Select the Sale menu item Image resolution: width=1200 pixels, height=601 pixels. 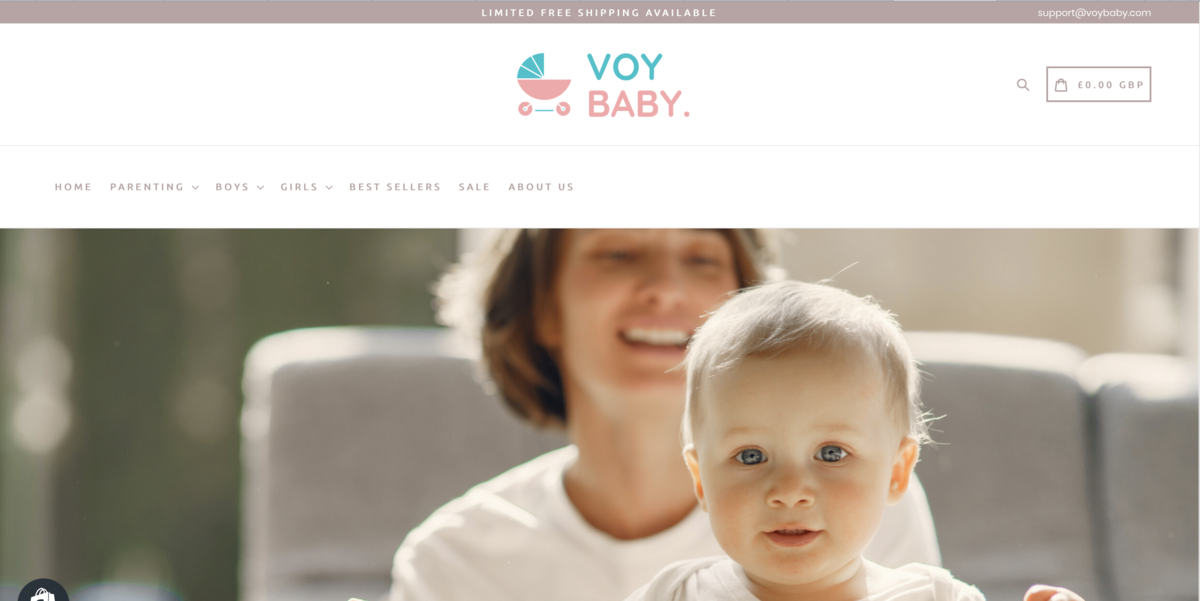(x=474, y=187)
